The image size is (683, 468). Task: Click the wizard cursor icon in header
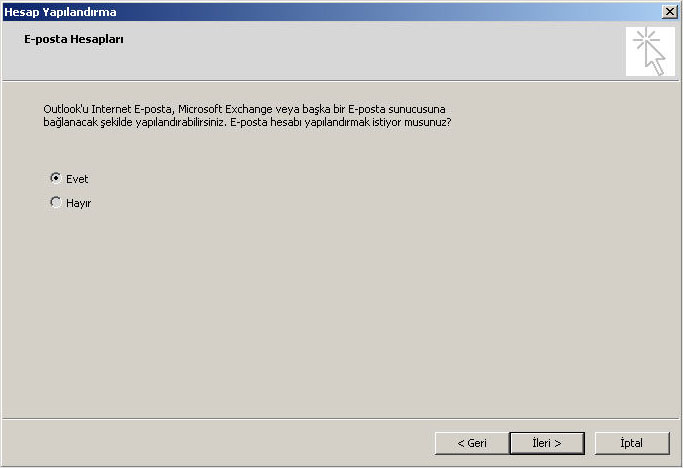coord(650,51)
